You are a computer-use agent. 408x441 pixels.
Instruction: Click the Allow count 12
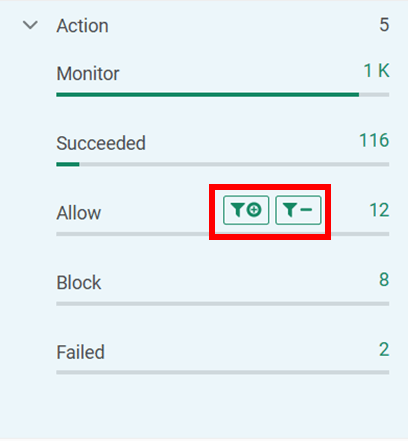pos(379,210)
